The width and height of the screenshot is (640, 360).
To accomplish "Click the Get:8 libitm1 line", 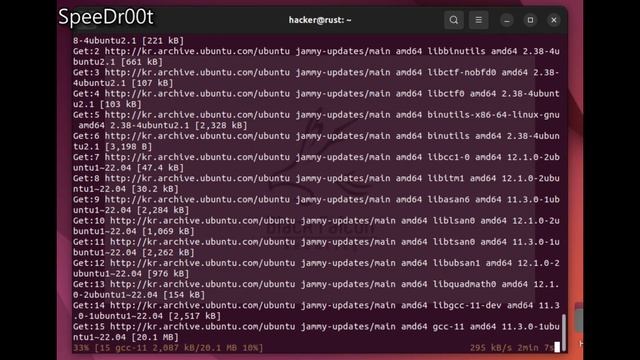I will click(316, 179).
